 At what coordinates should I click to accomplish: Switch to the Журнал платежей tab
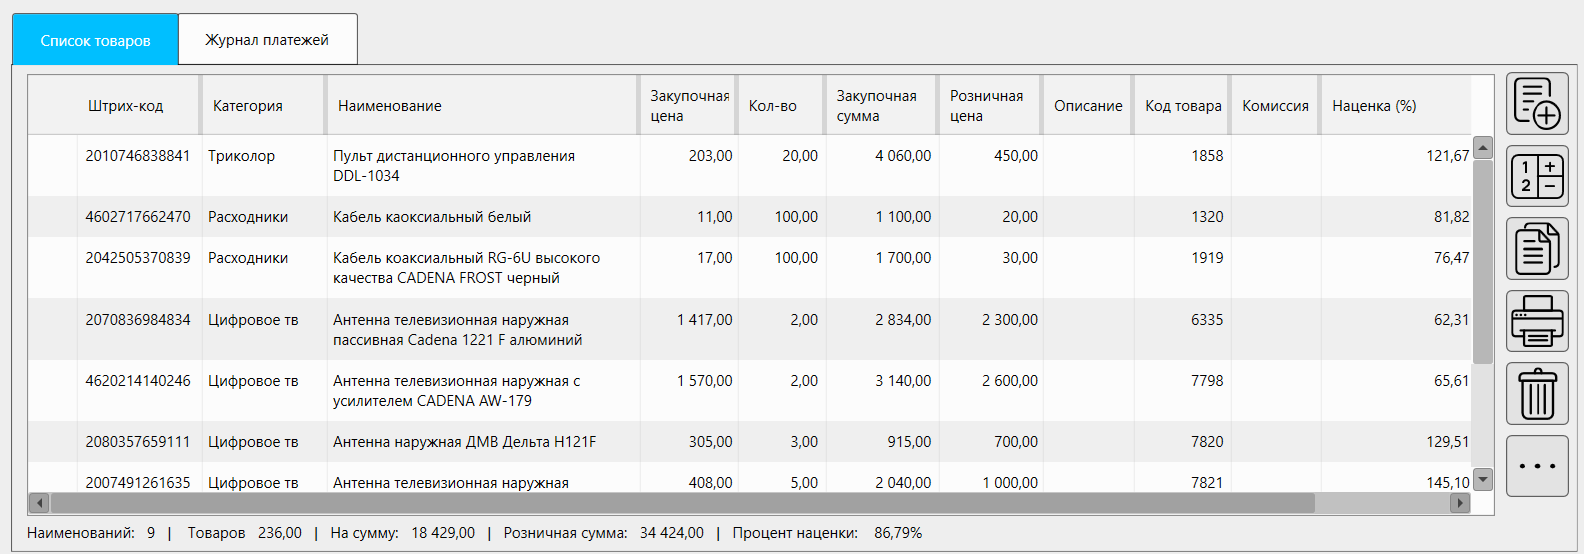267,40
